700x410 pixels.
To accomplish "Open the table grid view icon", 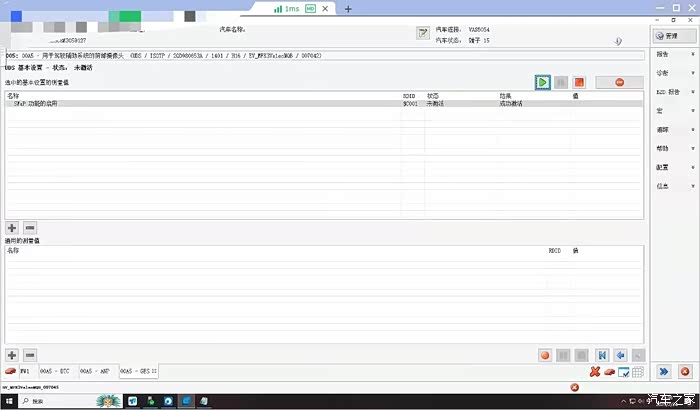I will point(637,372).
